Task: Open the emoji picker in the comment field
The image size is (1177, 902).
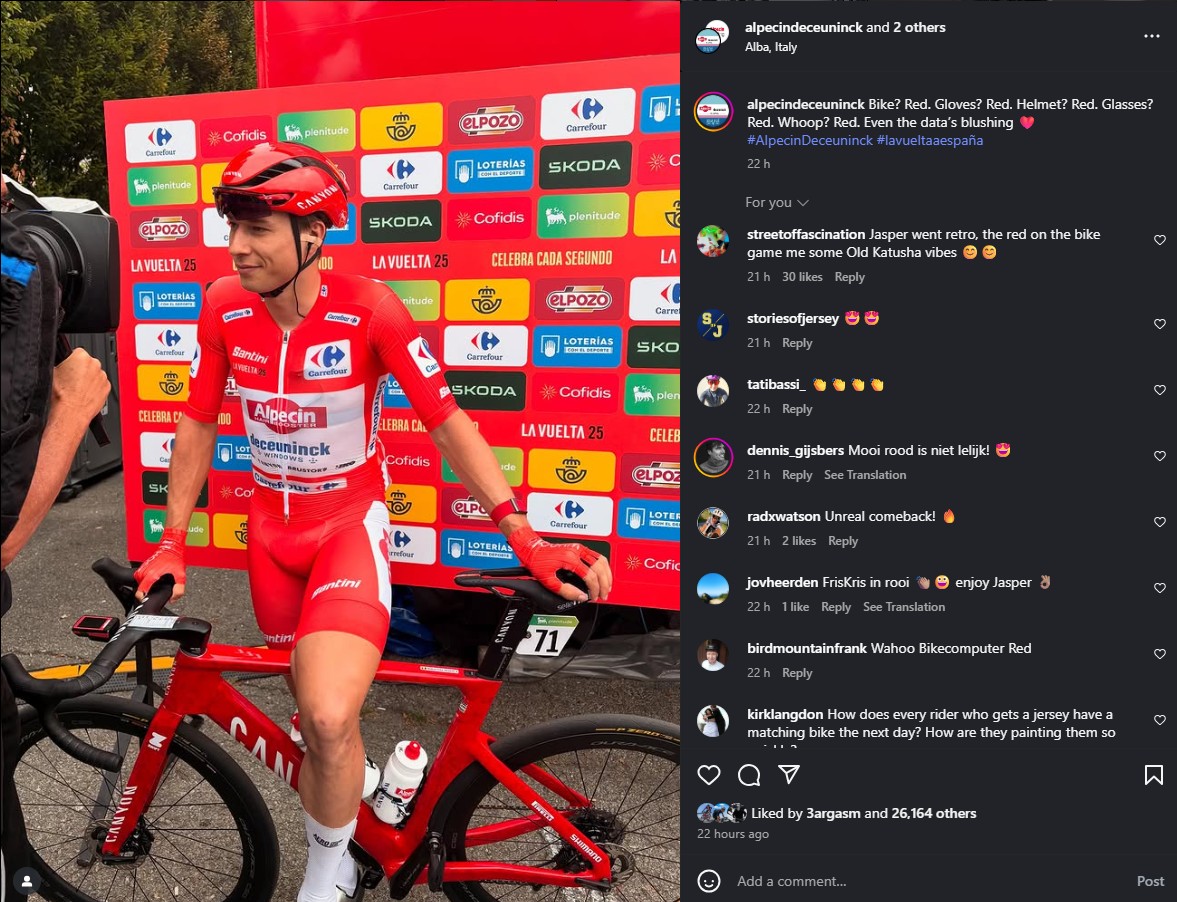Action: pyautogui.click(x=709, y=880)
